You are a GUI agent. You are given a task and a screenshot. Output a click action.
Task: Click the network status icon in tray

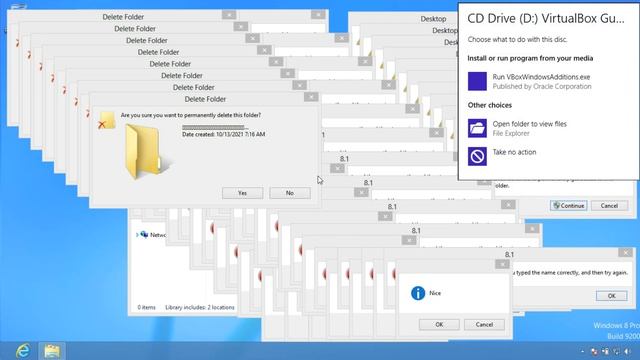point(616,351)
